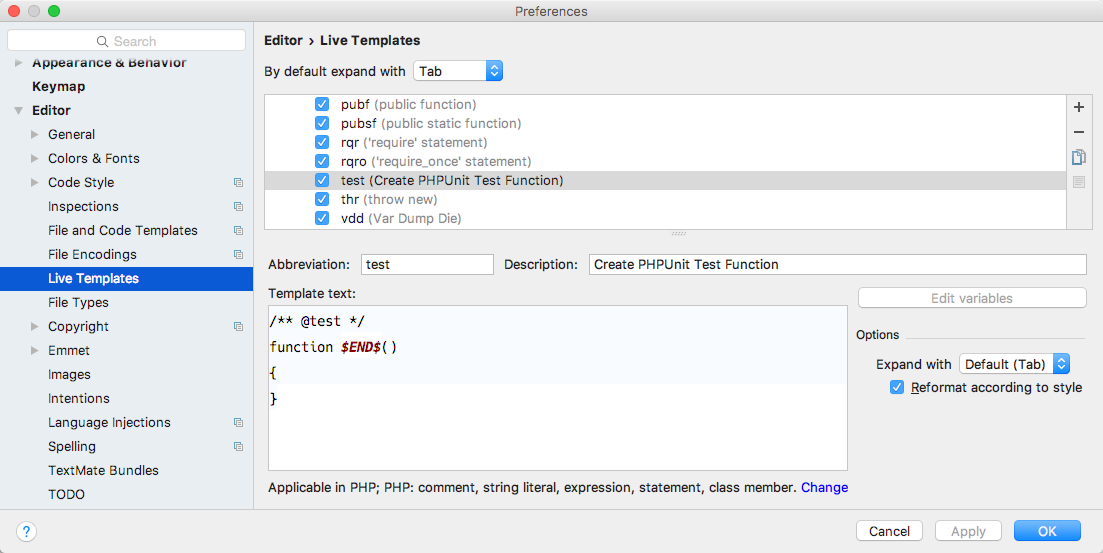
Task: Click the Apply button
Action: pos(968,531)
